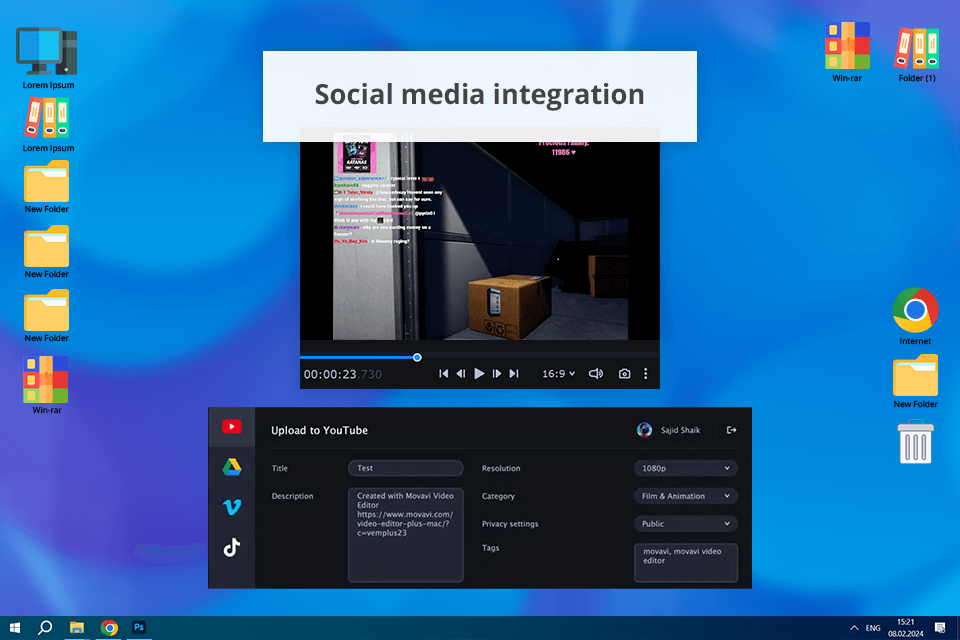Image resolution: width=960 pixels, height=640 pixels.
Task: Click the Tags text box
Action: 686,562
